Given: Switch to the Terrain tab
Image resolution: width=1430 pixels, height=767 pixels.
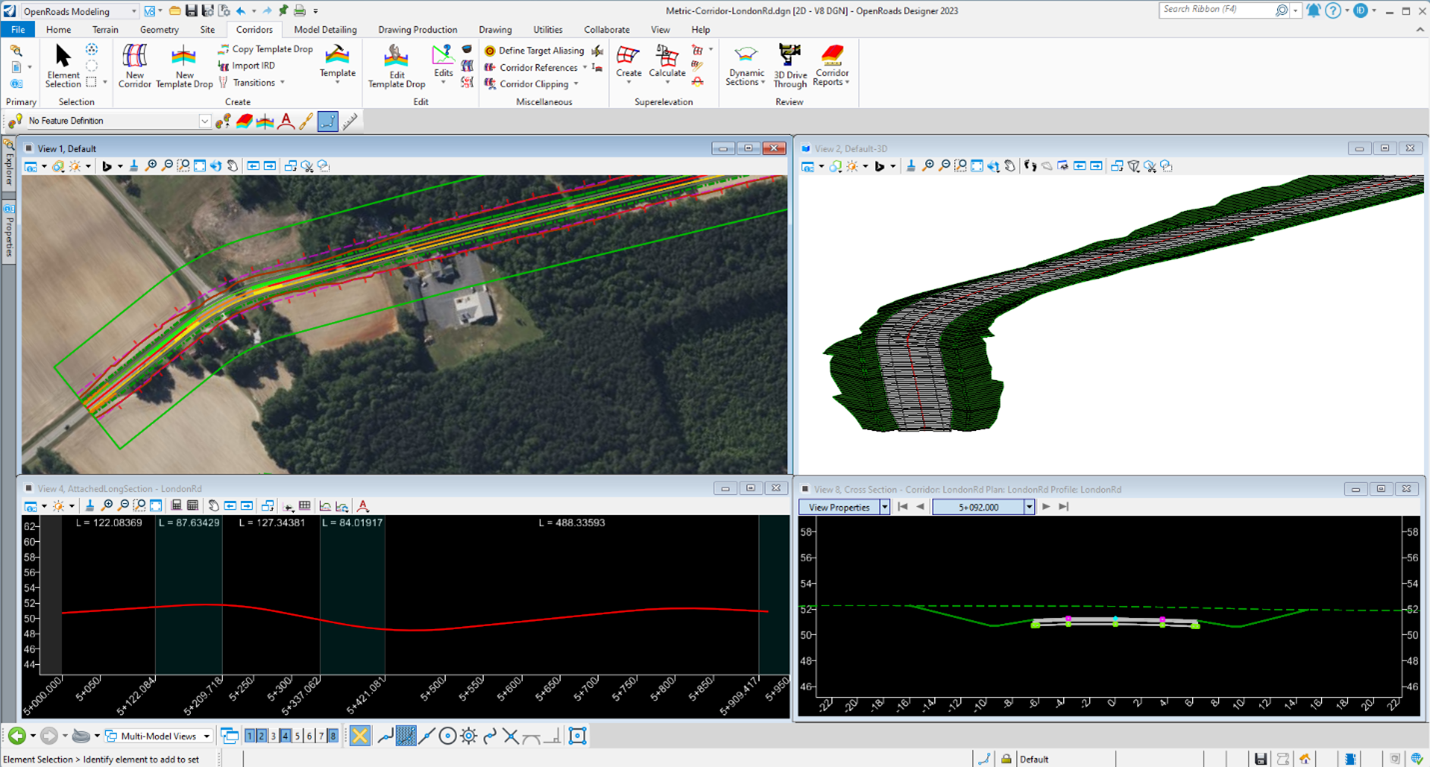Looking at the screenshot, I should pyautogui.click(x=105, y=30).
